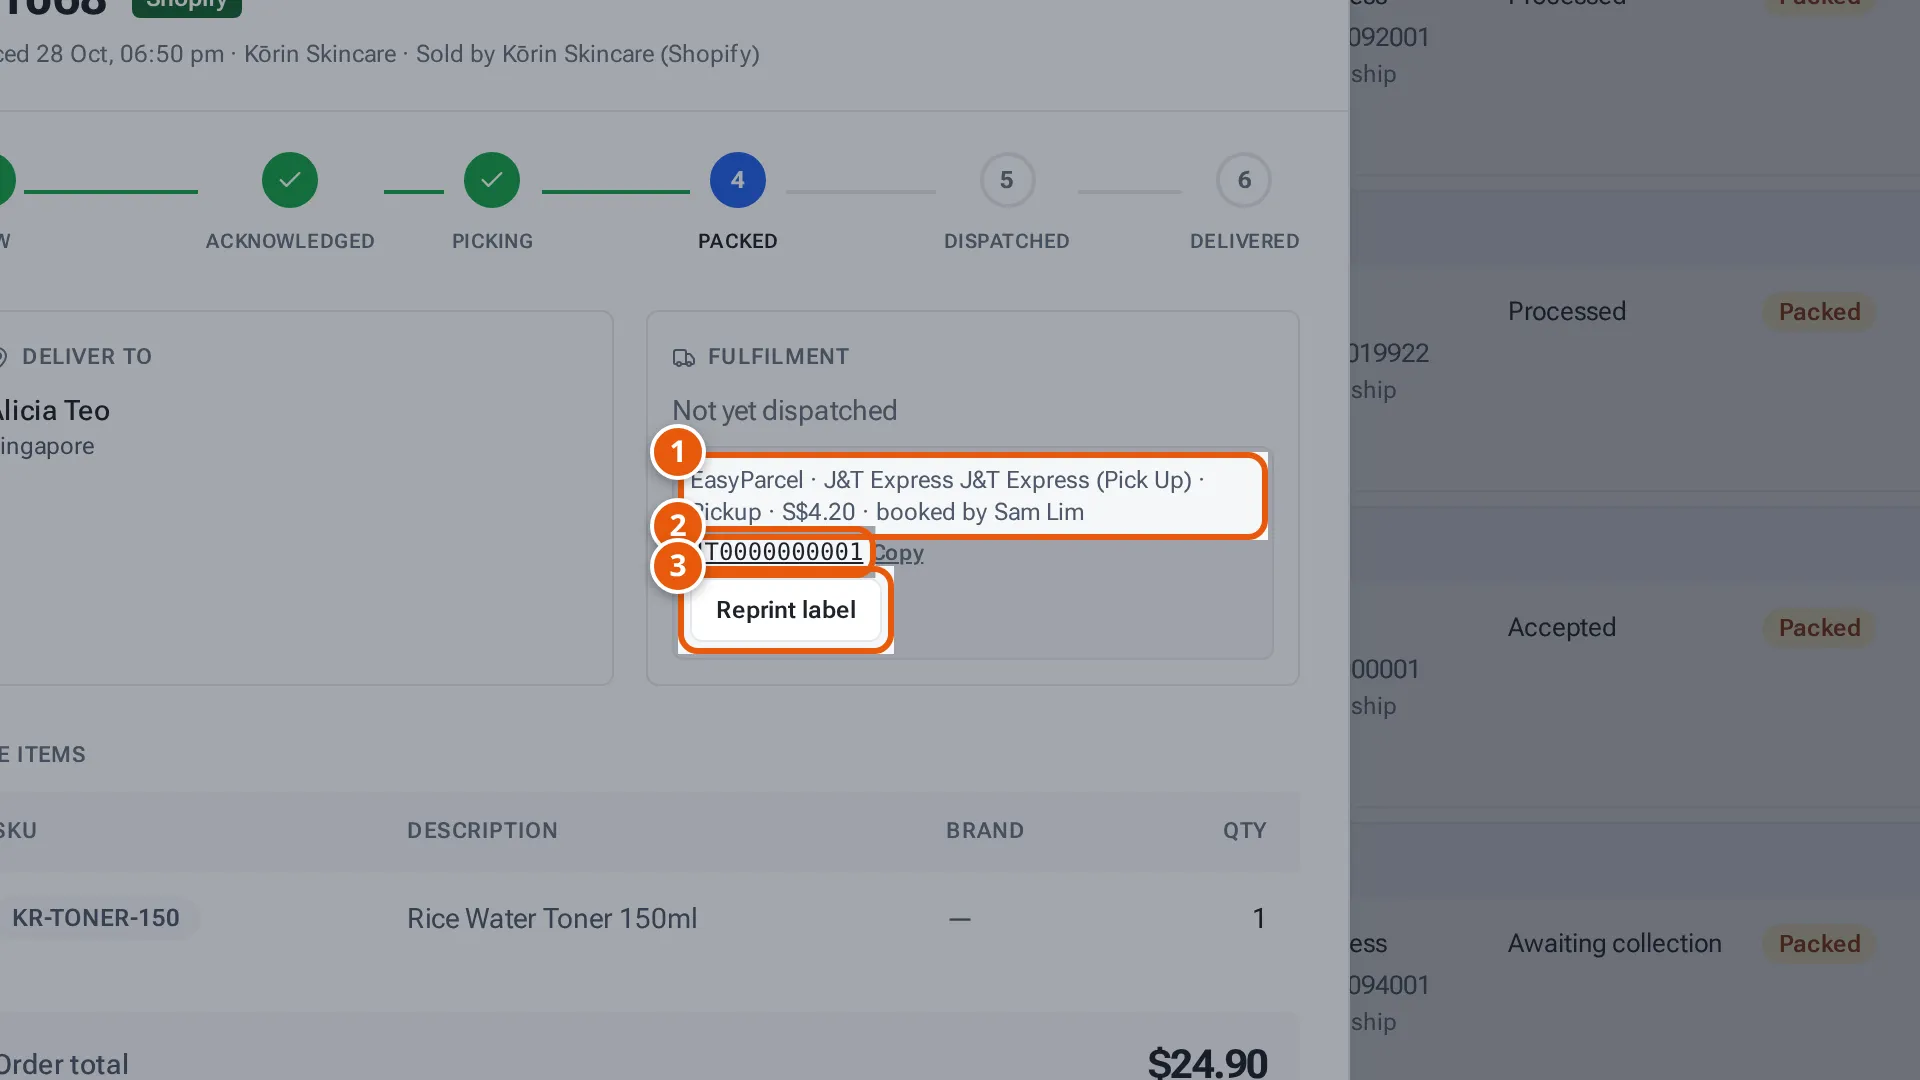Click the SKU column header
The width and height of the screenshot is (1920, 1080).
point(18,831)
